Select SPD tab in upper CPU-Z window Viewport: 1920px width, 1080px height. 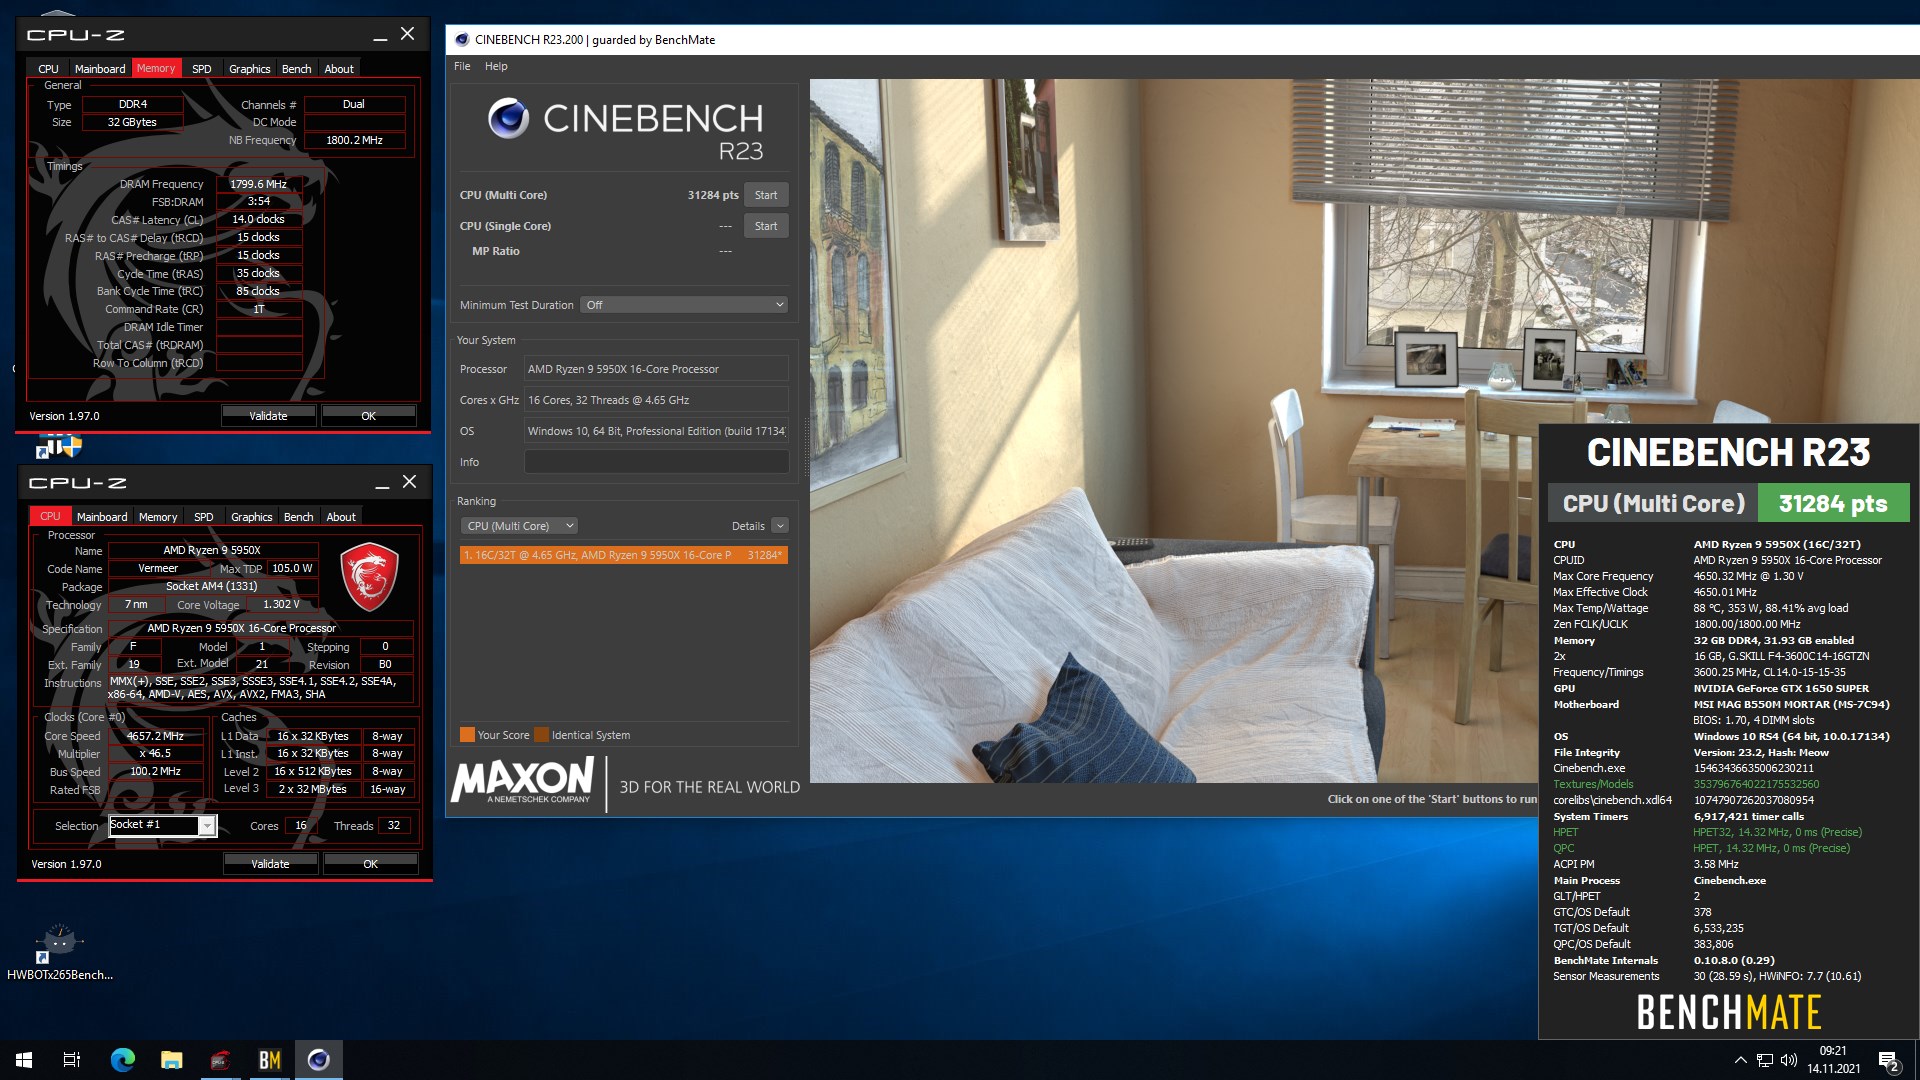[202, 69]
